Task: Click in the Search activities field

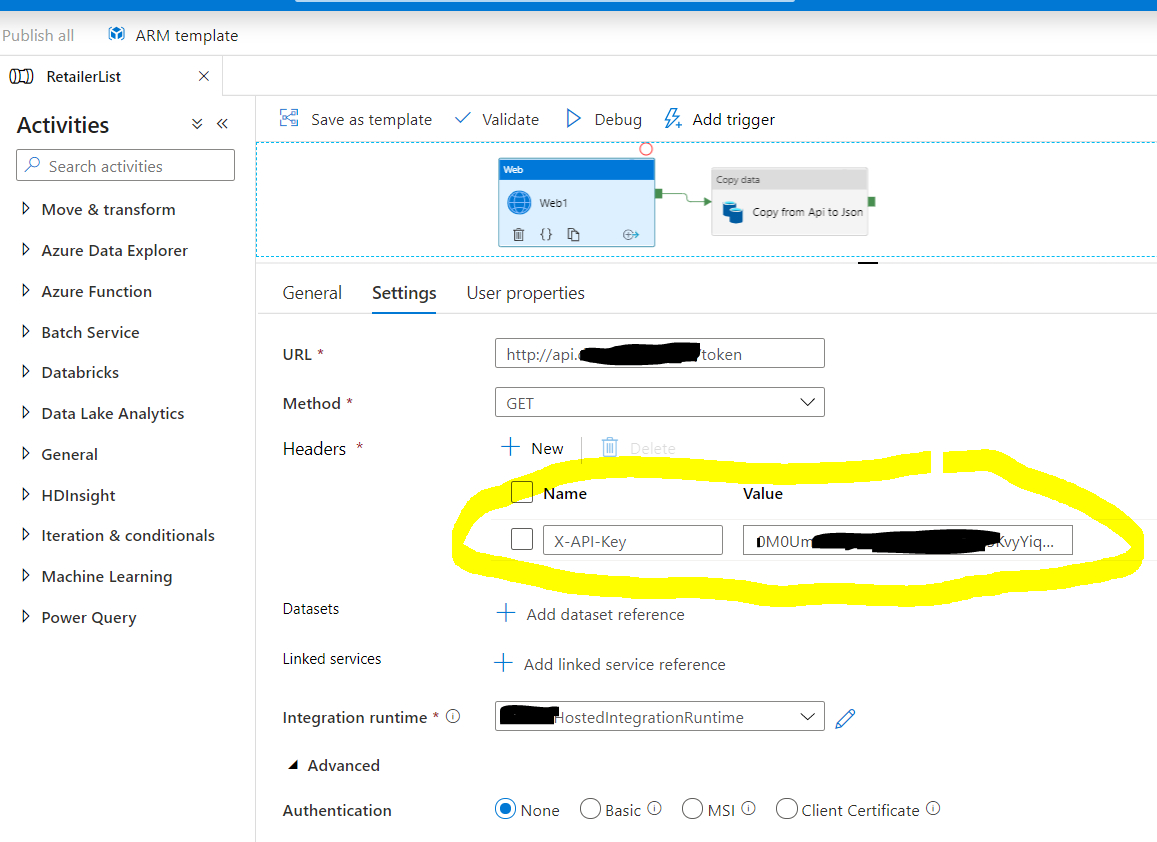Action: pyautogui.click(x=125, y=165)
